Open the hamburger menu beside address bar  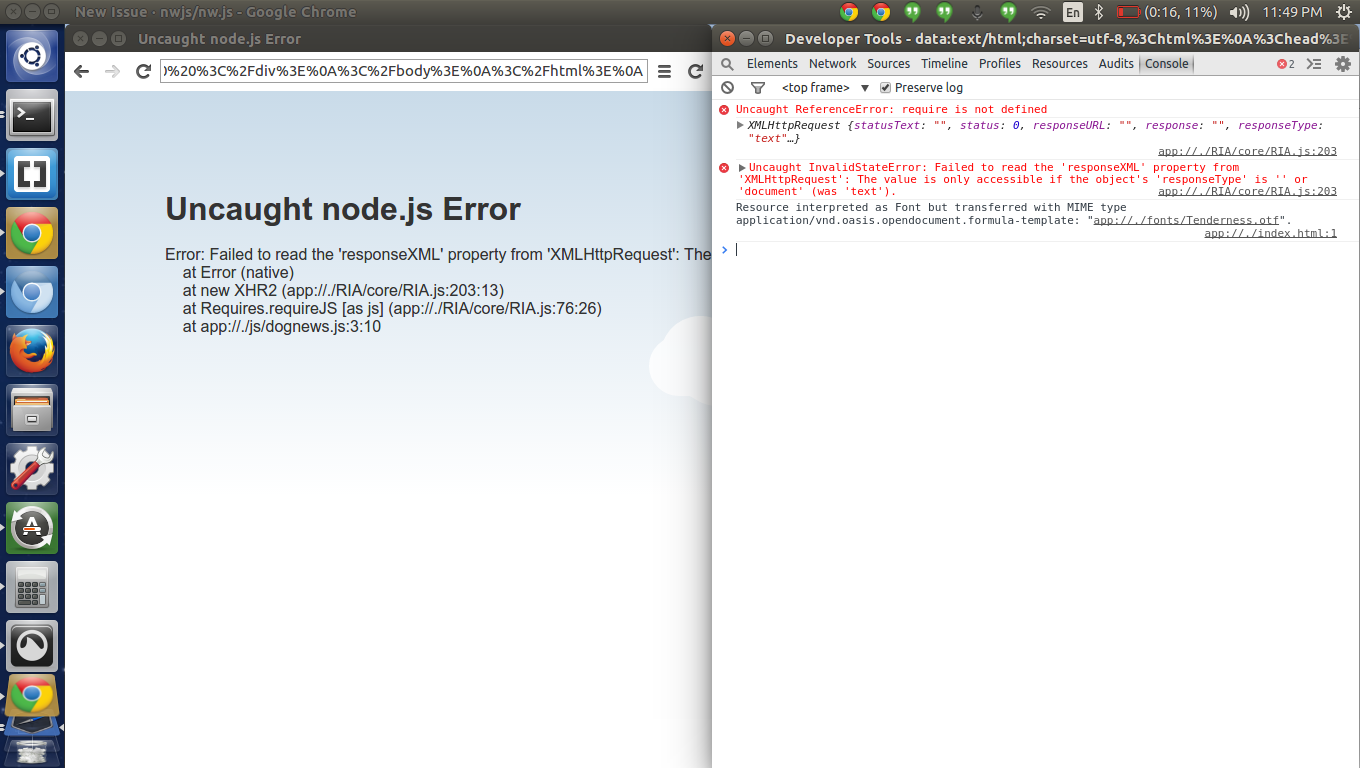(664, 72)
